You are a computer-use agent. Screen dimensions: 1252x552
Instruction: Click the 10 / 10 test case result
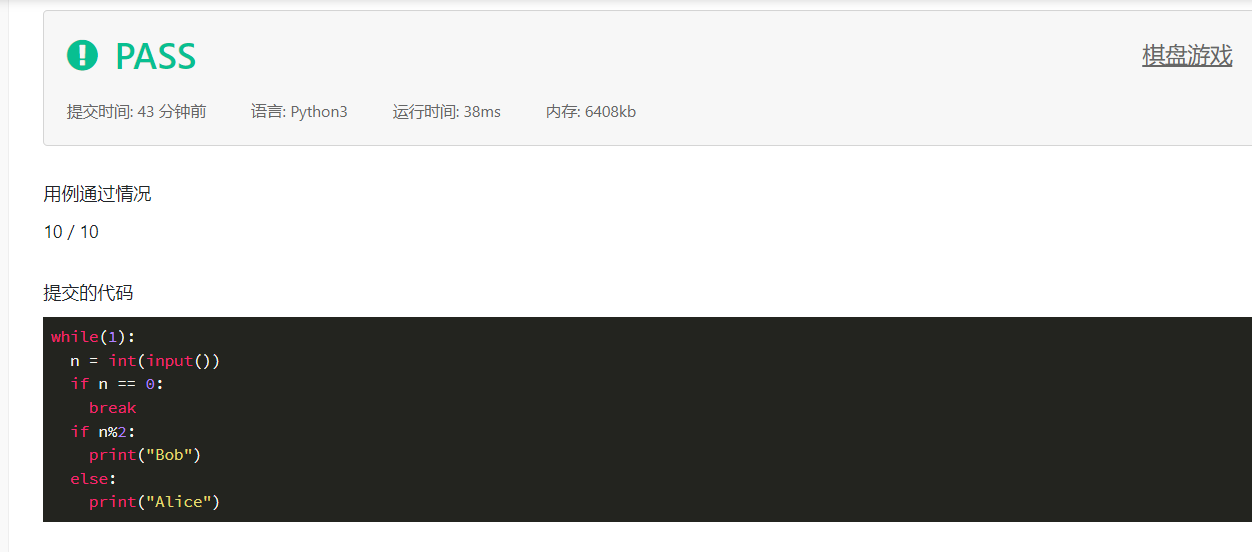[71, 232]
